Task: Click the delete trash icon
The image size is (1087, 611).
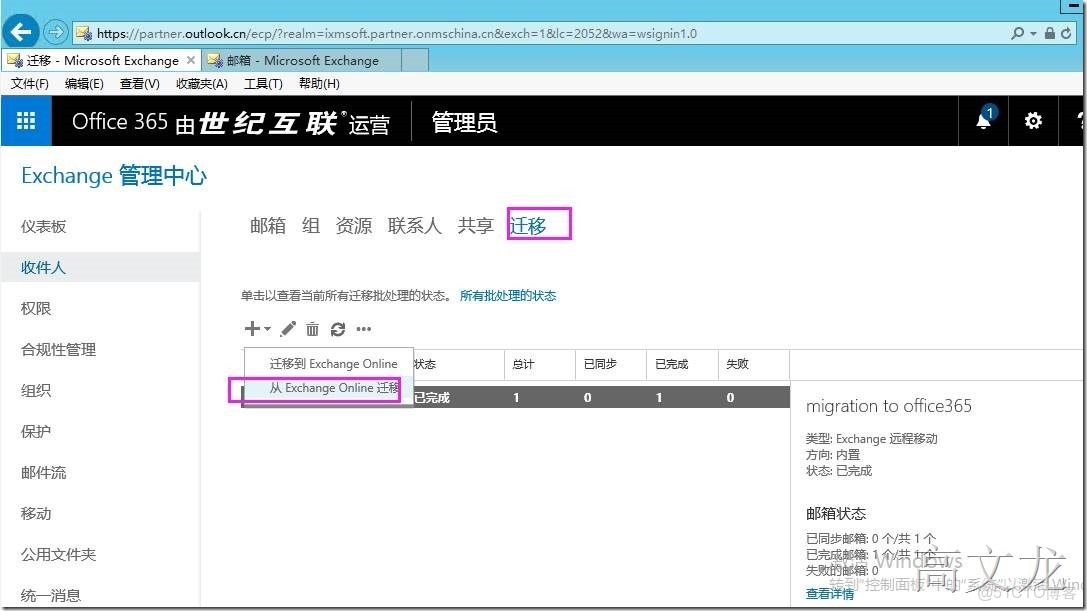Action: pyautogui.click(x=311, y=328)
